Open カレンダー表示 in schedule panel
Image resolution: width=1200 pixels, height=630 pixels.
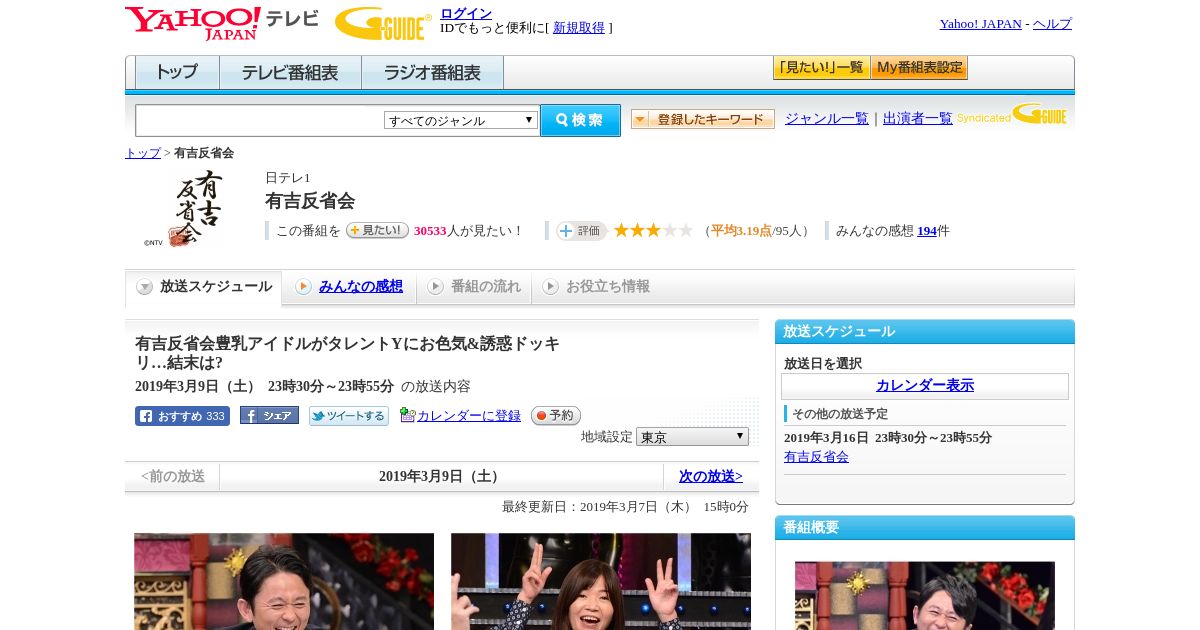(925, 386)
